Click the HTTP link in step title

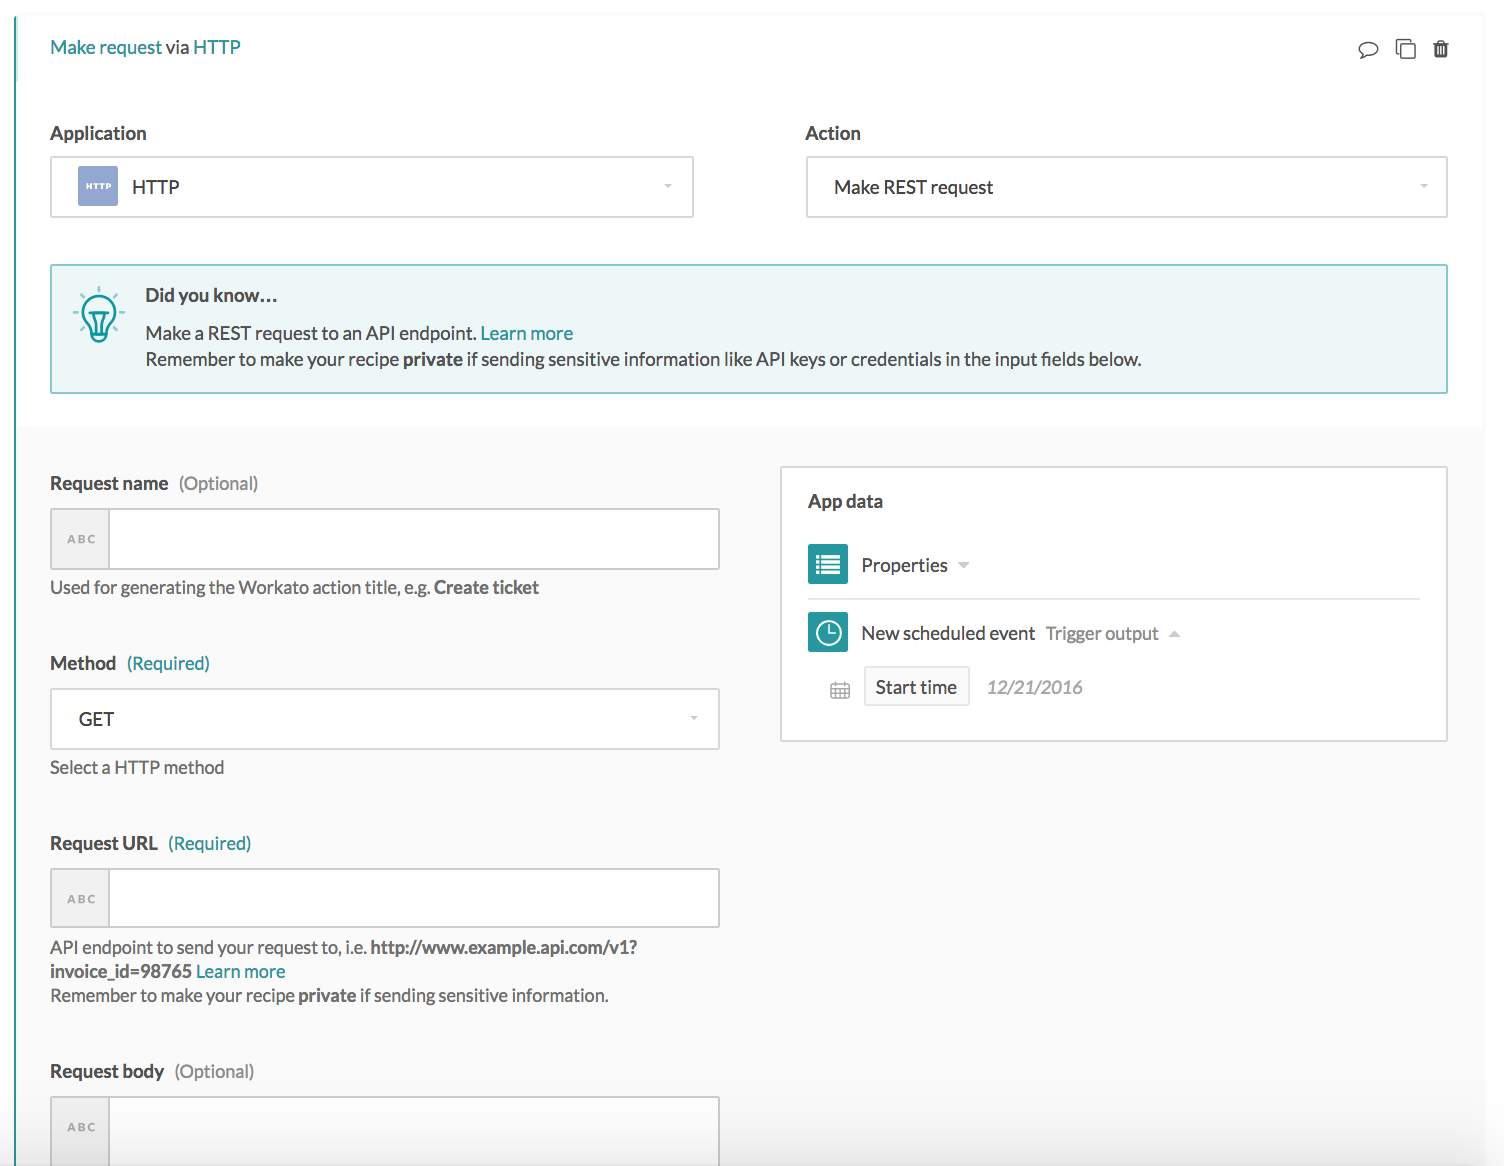pyautogui.click(x=216, y=47)
